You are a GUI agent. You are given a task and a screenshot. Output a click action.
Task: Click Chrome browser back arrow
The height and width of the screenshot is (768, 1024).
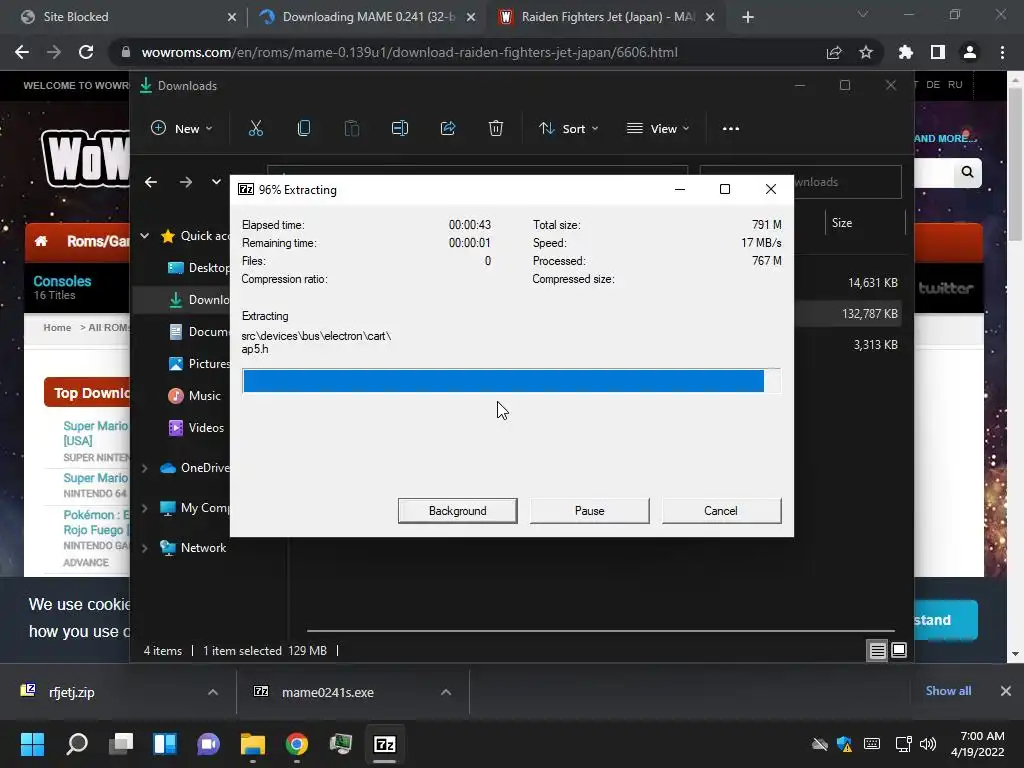22,52
